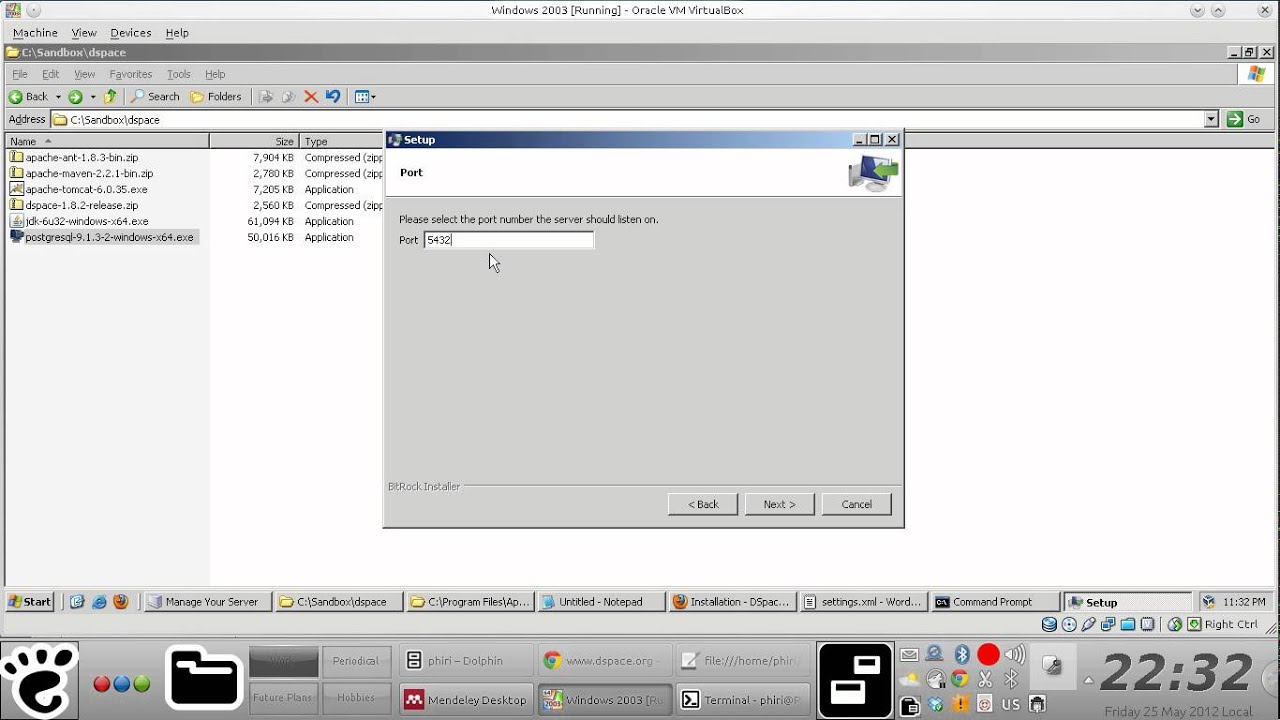Select apache-maven-2.2.1-bin.zip file
This screenshot has width=1280, height=720.
click(81, 173)
